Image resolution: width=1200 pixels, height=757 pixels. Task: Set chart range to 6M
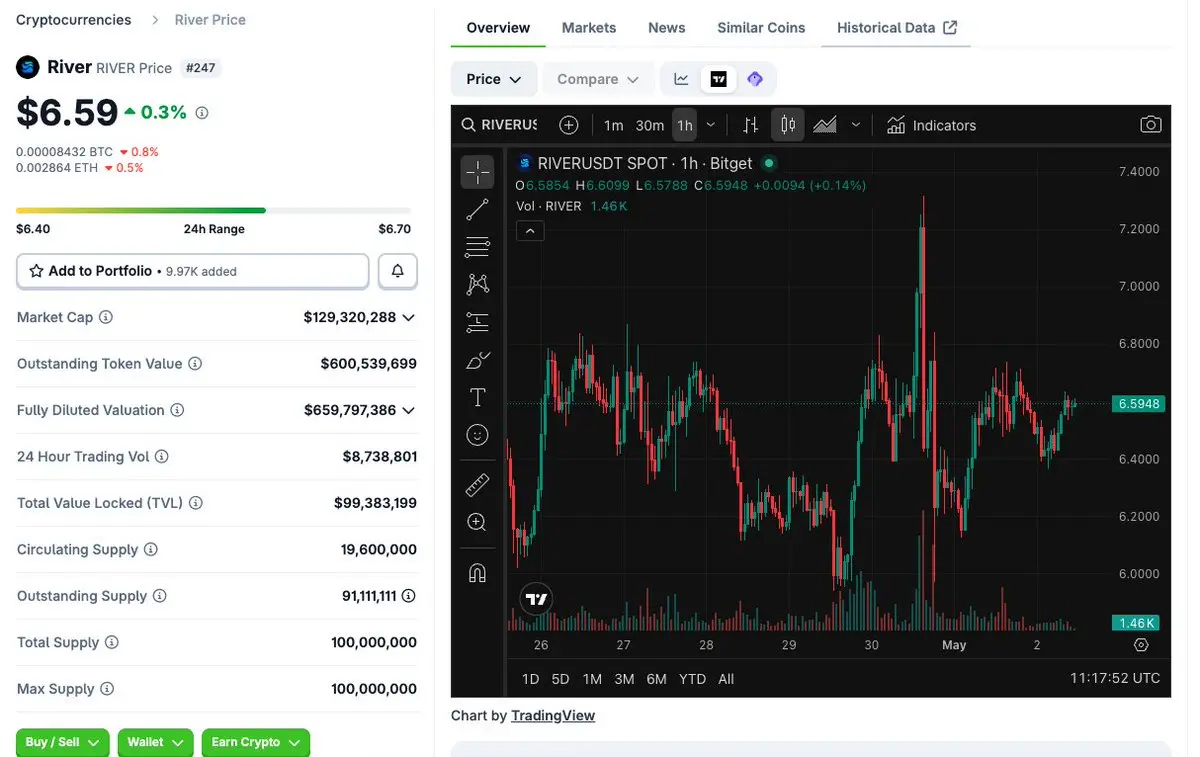(x=657, y=679)
